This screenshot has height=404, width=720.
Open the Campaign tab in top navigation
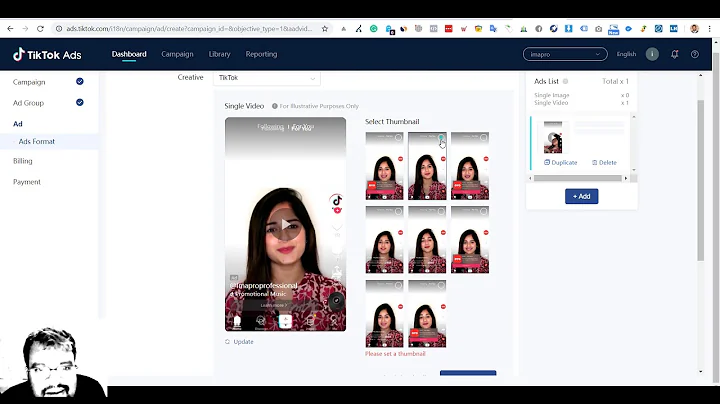tap(177, 54)
